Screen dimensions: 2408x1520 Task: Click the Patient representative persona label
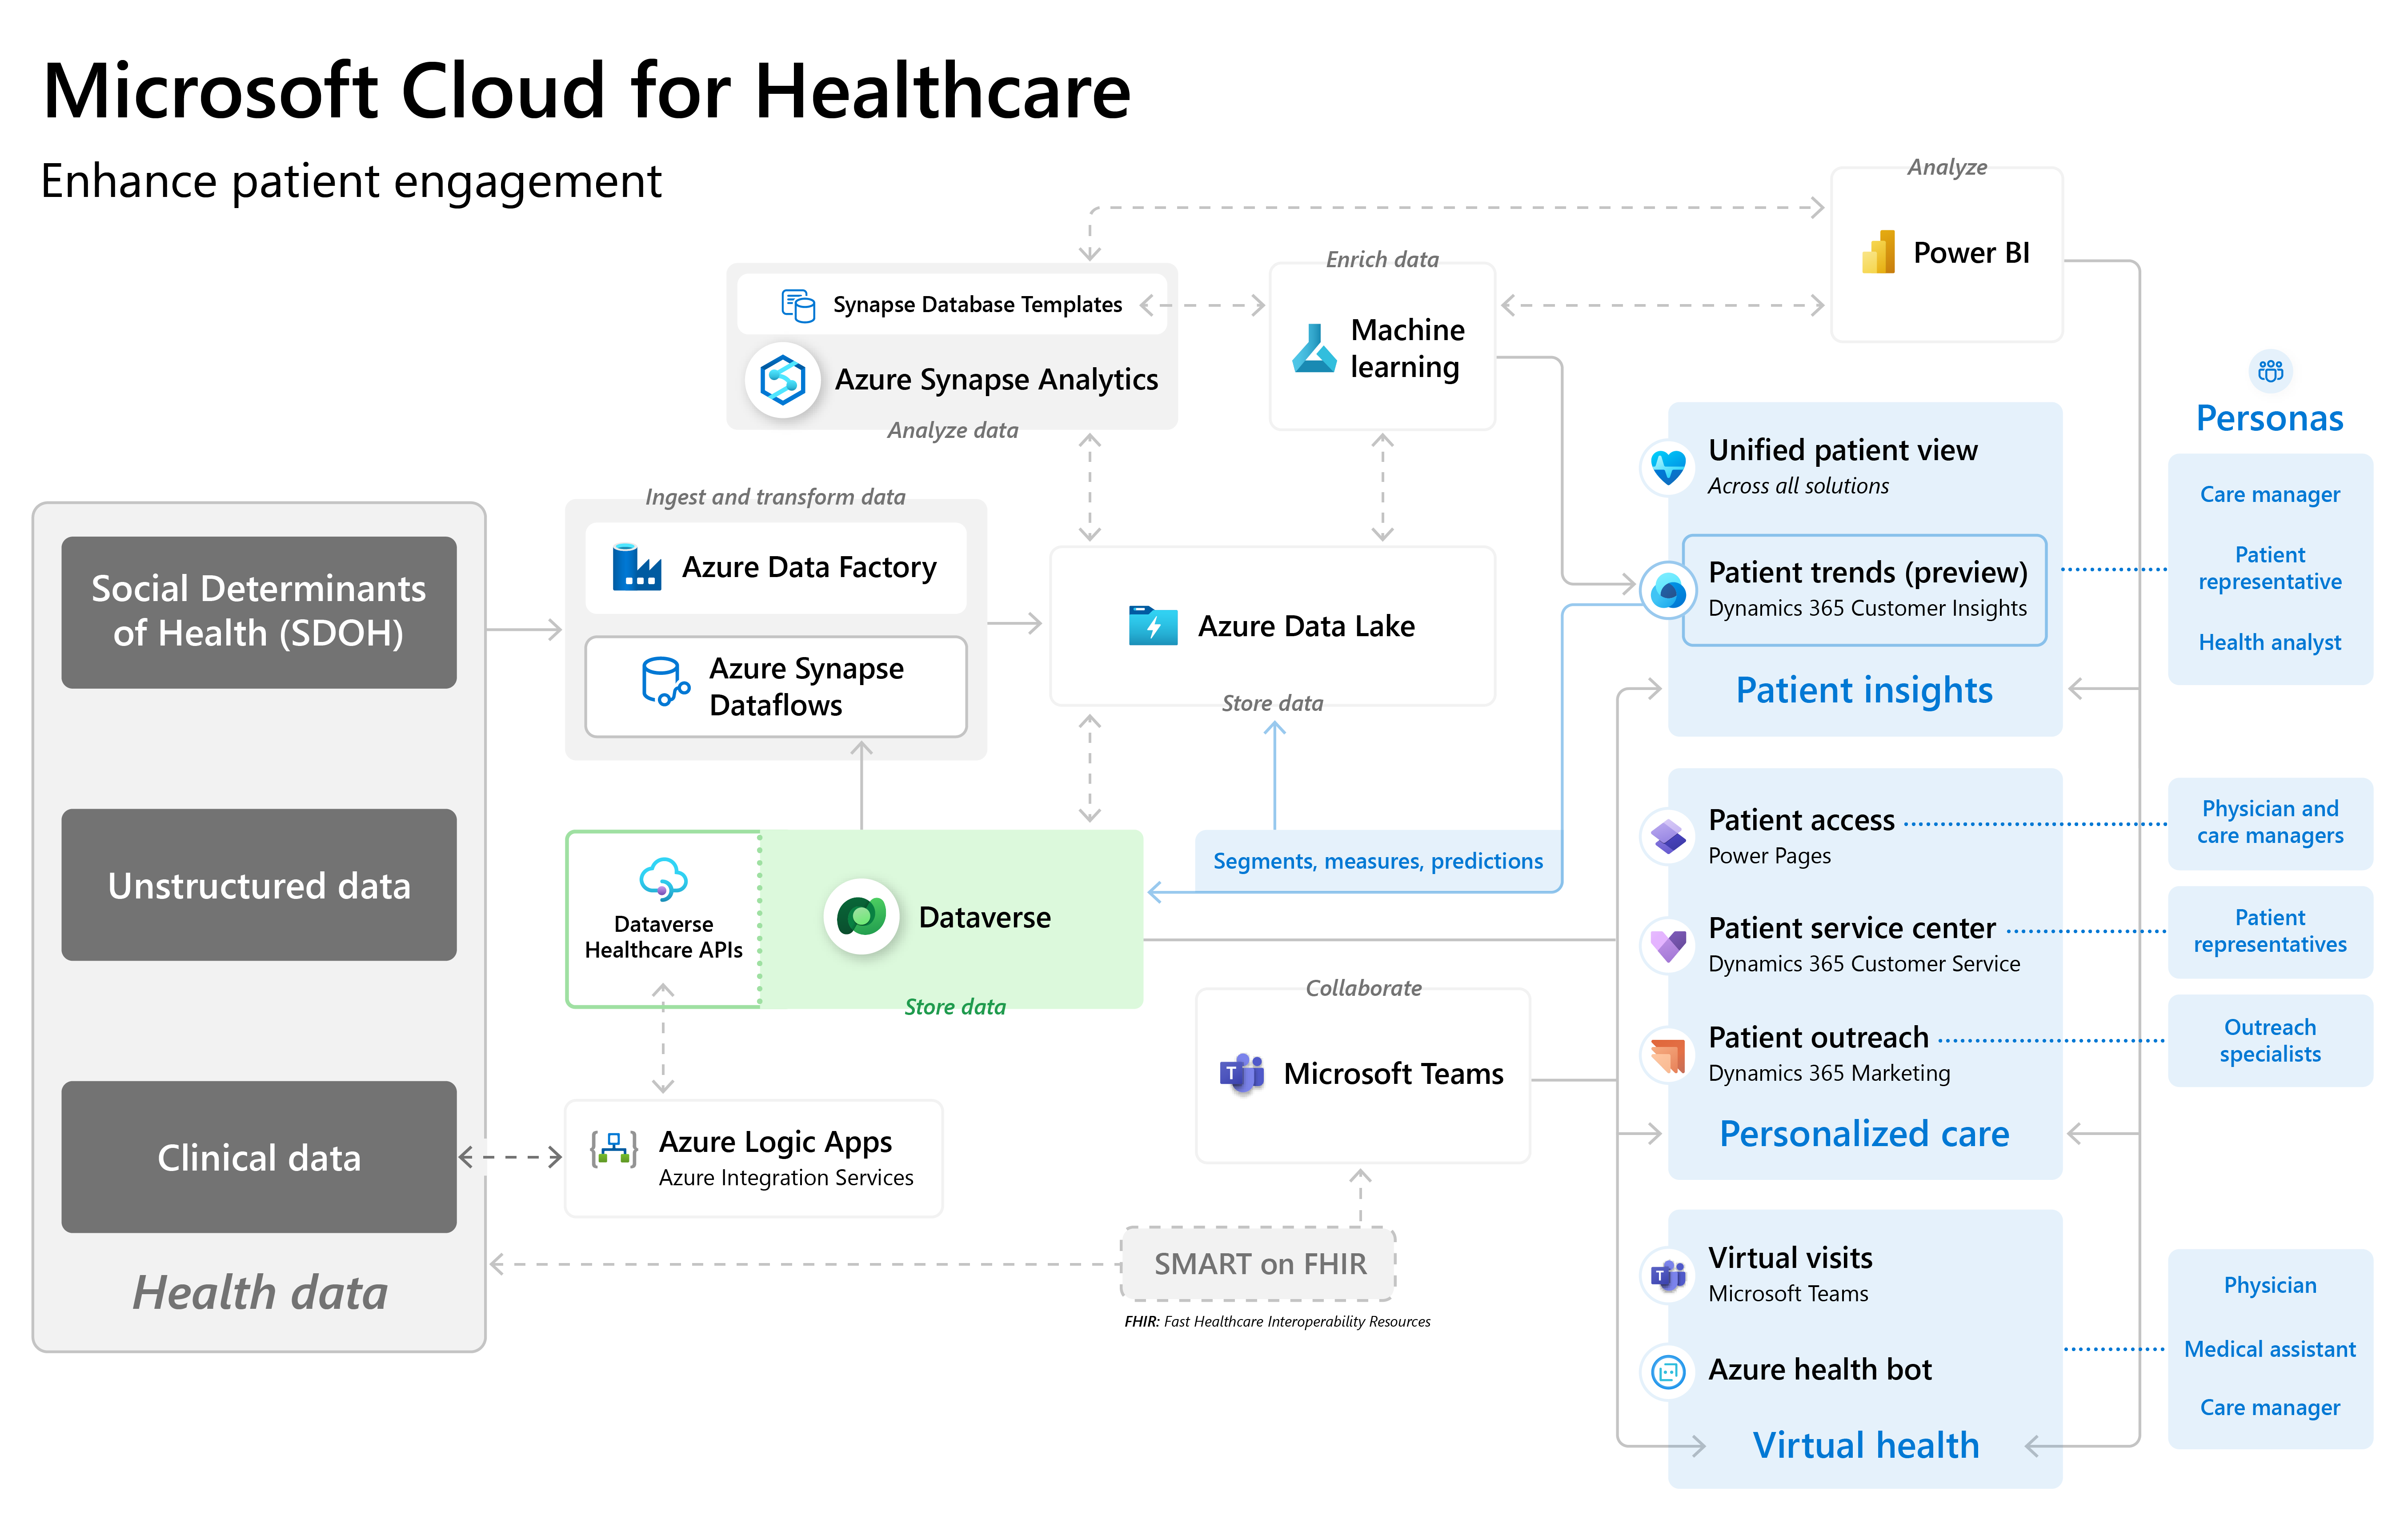click(2270, 568)
